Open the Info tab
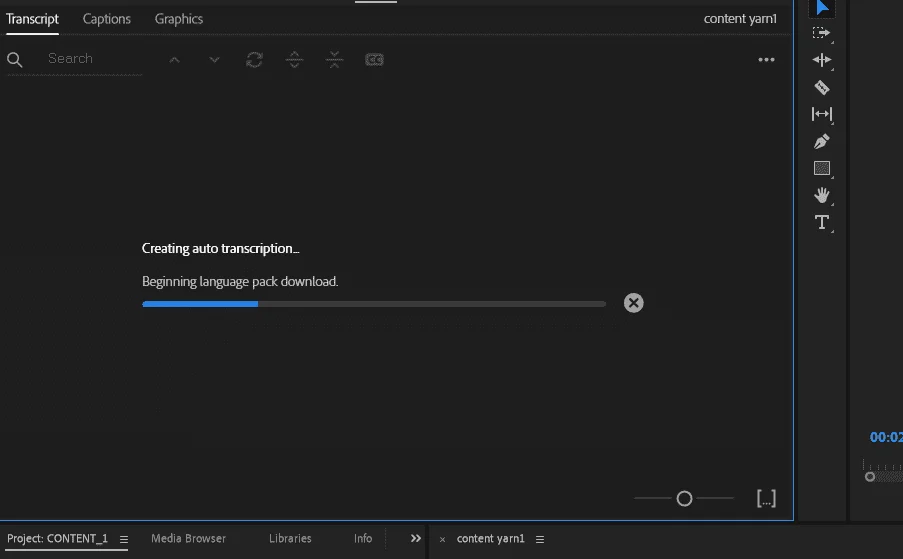This screenshot has height=559, width=903. tap(363, 539)
